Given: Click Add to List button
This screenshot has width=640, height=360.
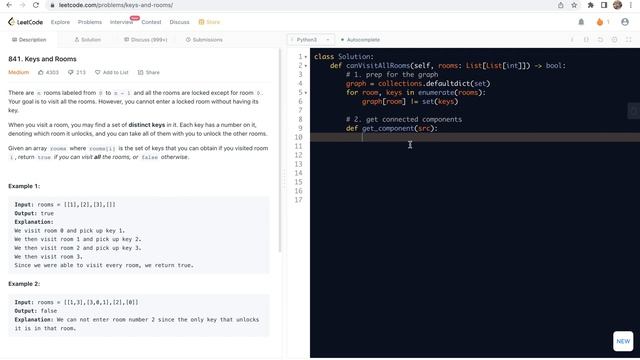Looking at the screenshot, I should [111, 72].
